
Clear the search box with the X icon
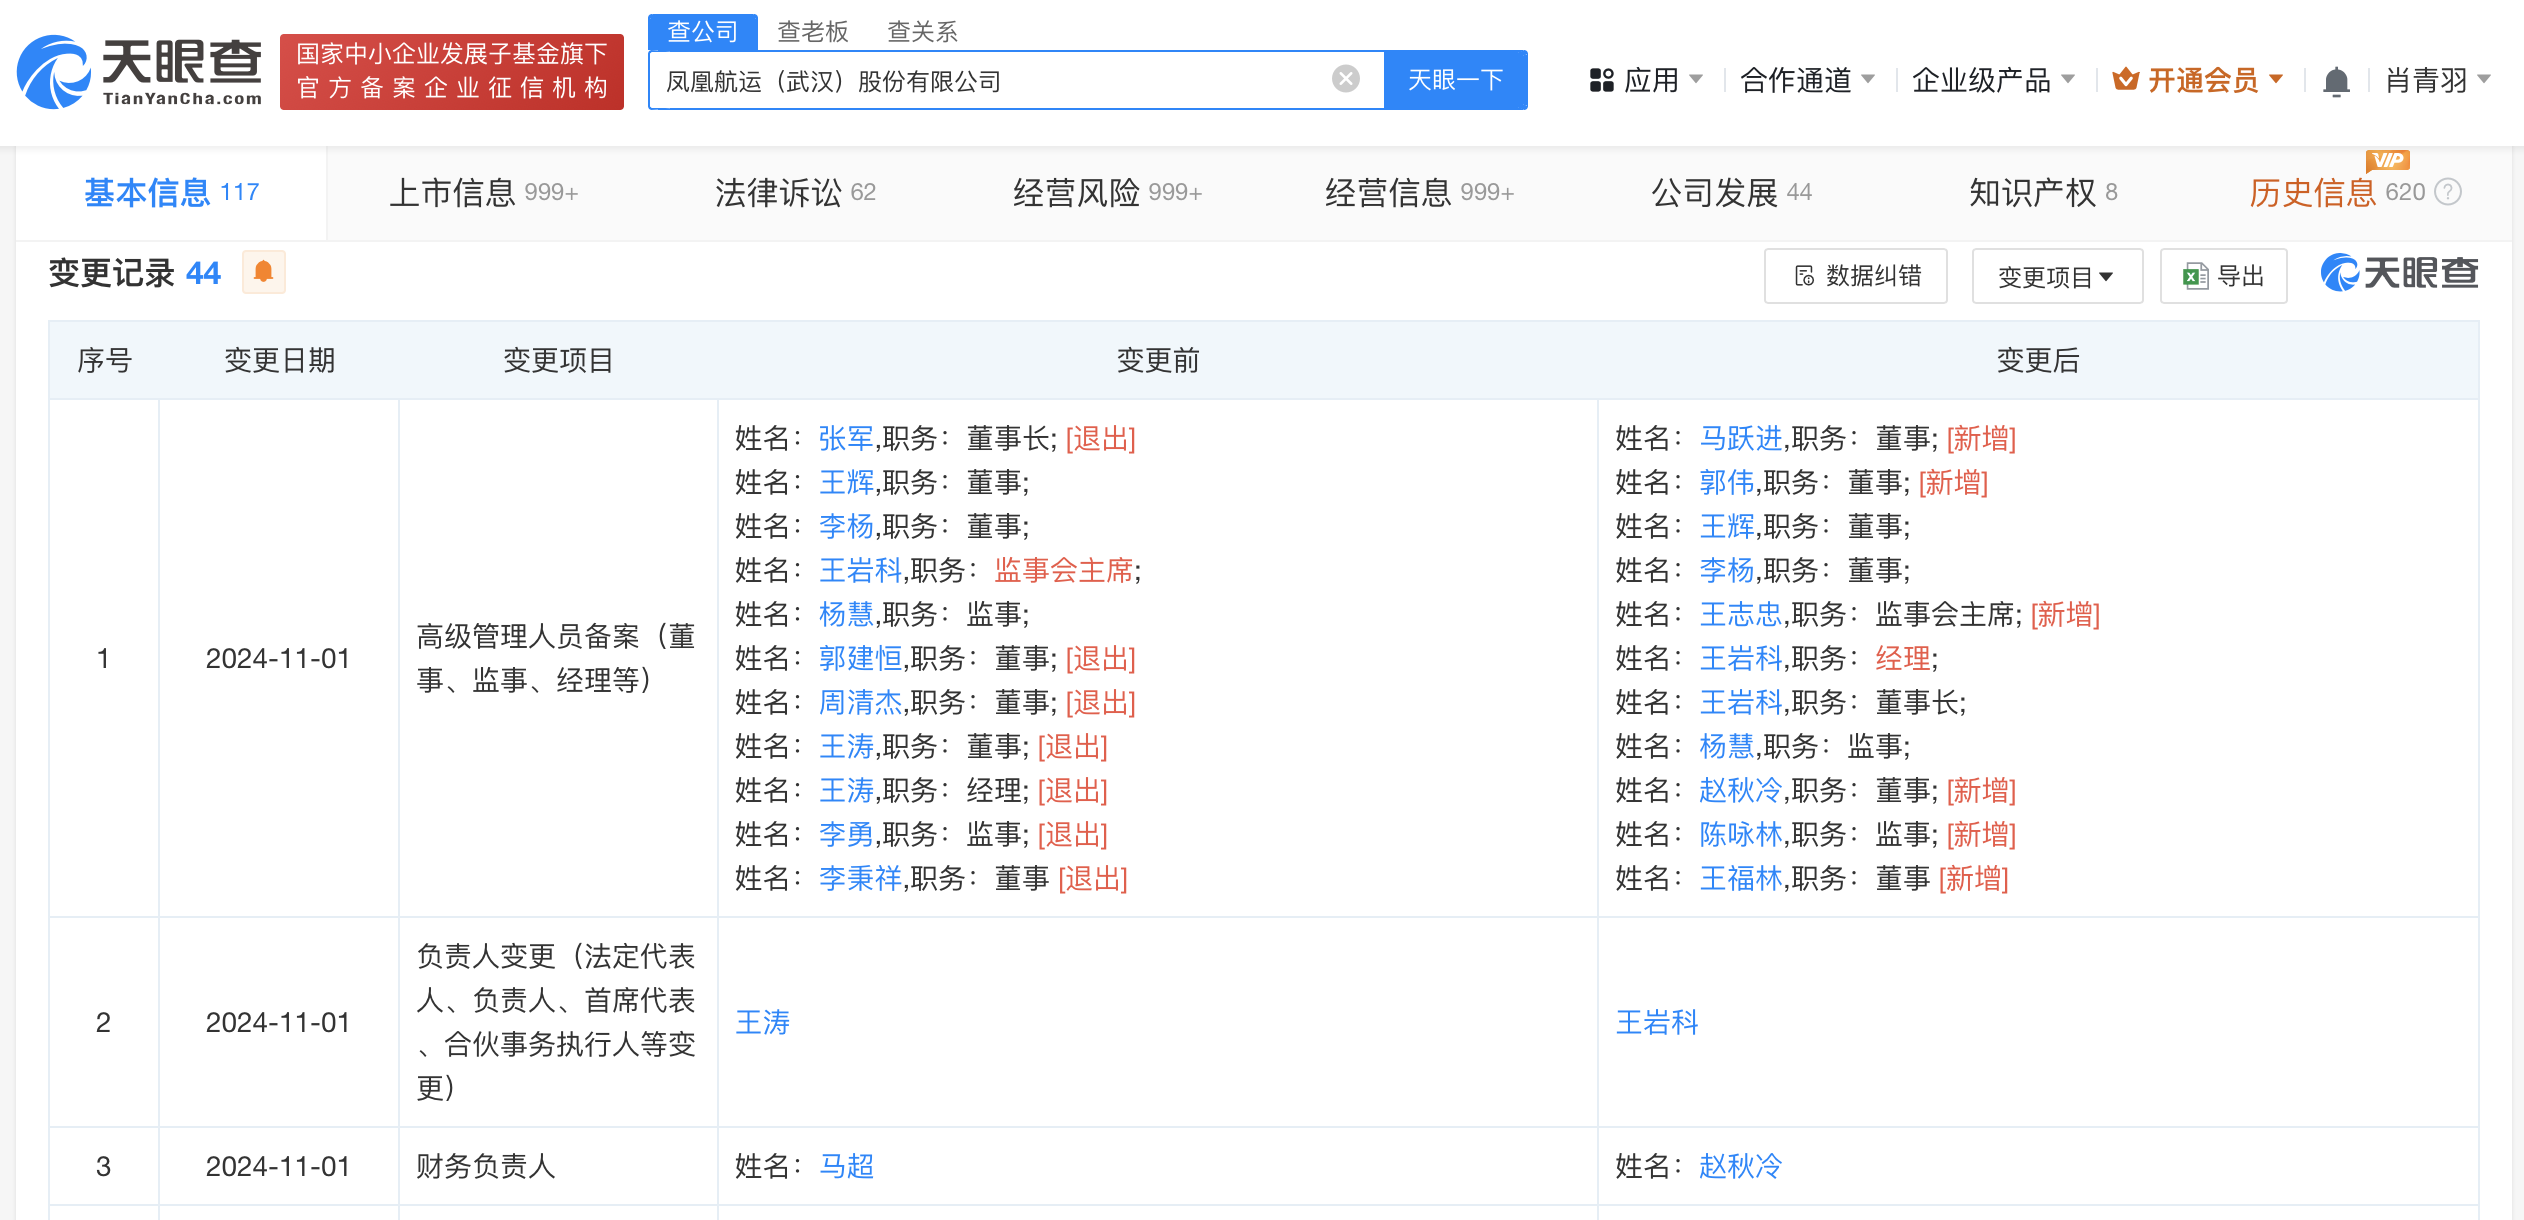[x=1346, y=79]
